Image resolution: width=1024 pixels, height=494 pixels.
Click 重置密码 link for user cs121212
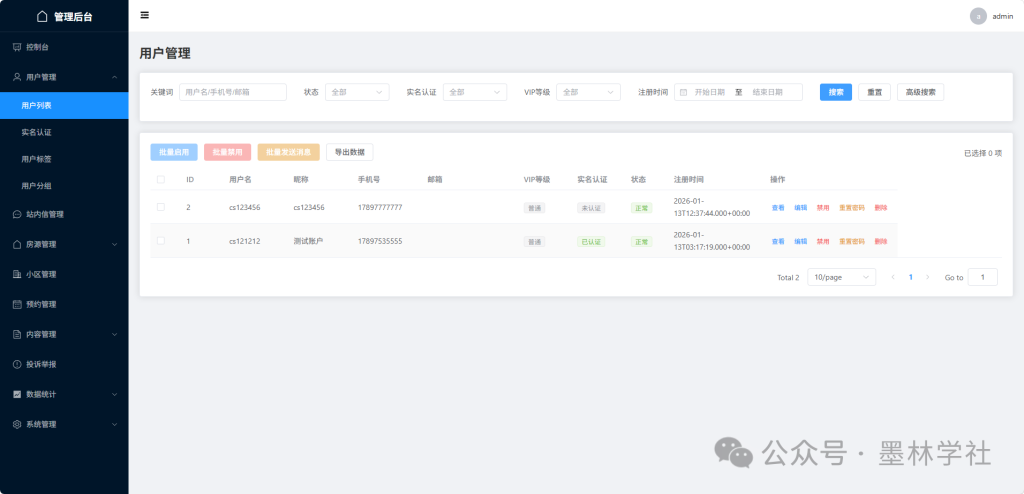(852, 241)
